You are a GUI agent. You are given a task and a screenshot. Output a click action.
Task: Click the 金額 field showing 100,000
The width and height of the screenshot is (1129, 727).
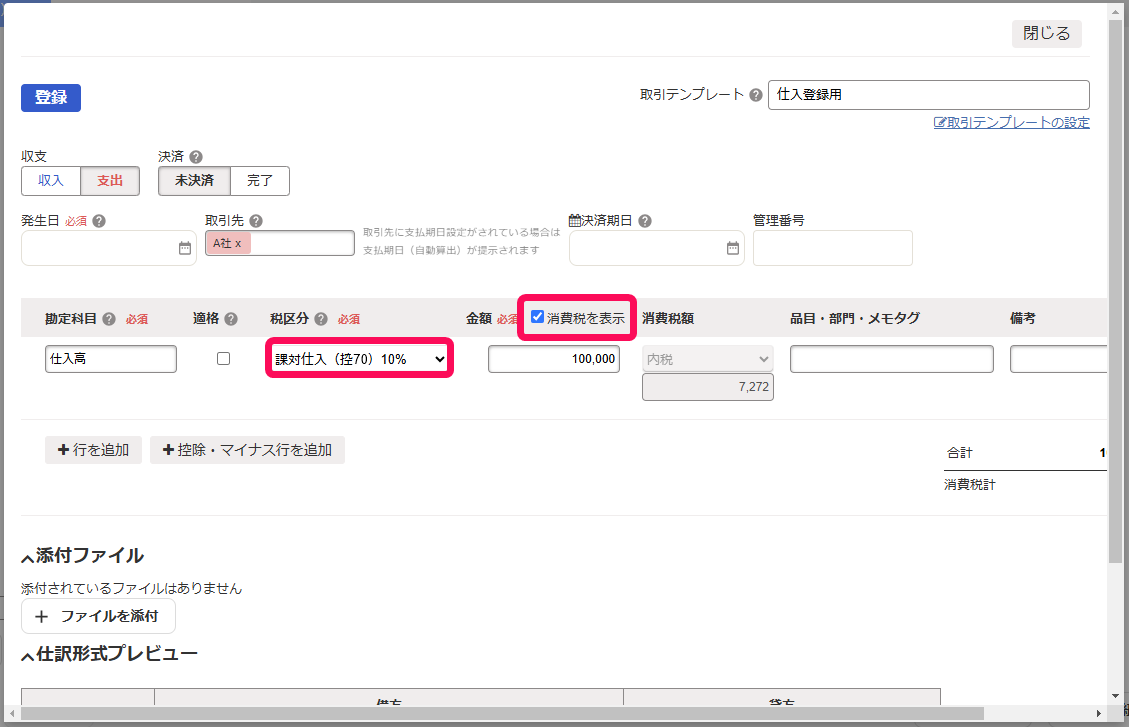pyautogui.click(x=554, y=358)
